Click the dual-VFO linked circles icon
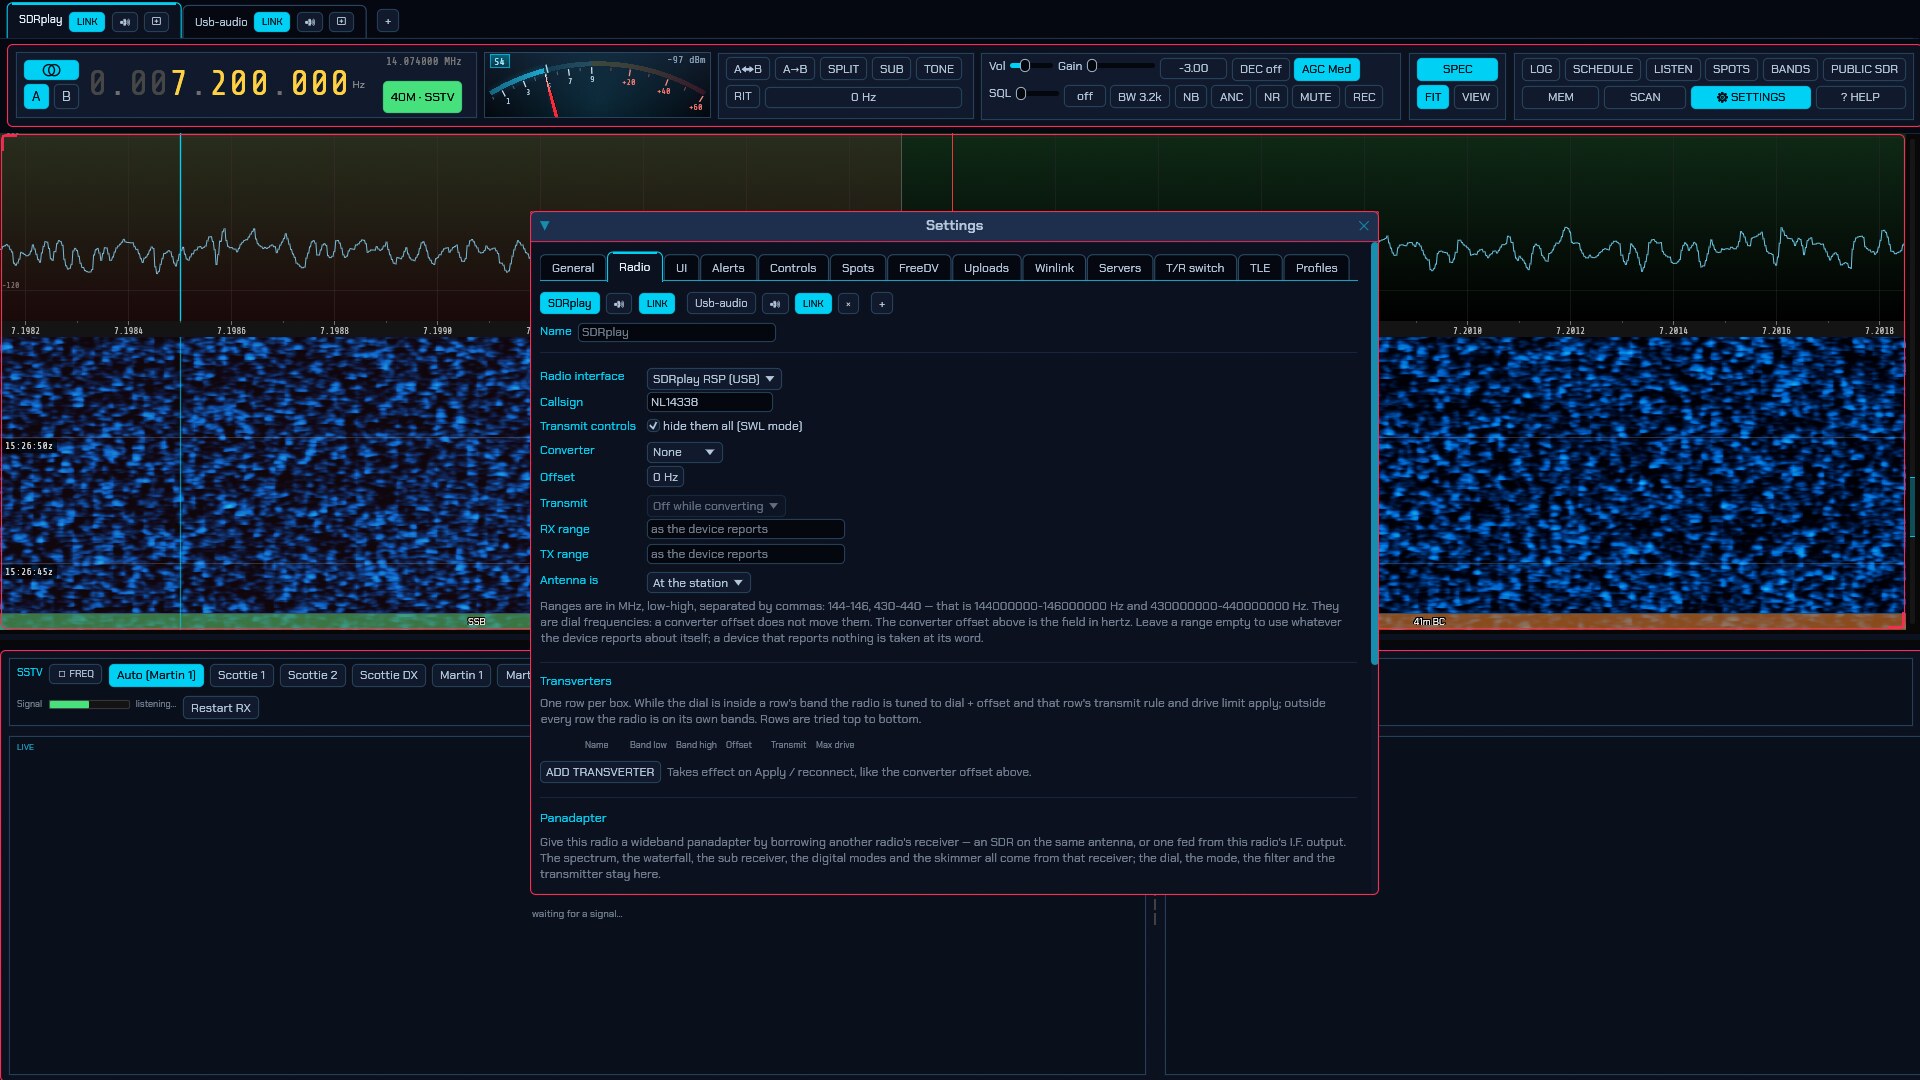The height and width of the screenshot is (1080, 1920). [51, 70]
